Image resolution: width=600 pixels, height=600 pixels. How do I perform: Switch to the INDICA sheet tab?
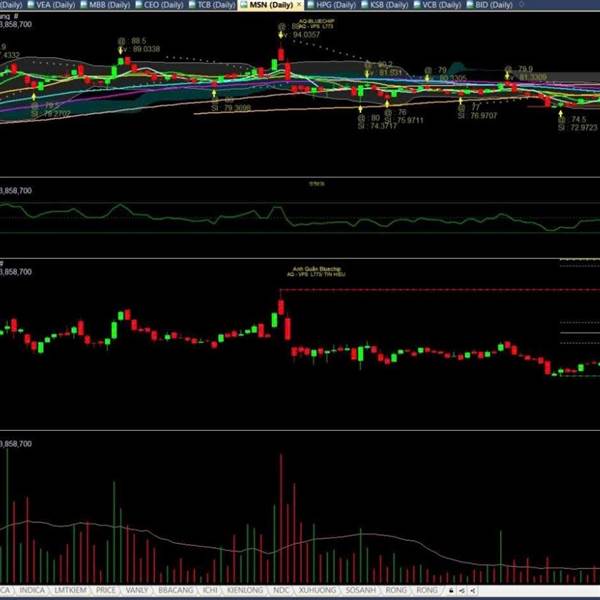(32, 590)
